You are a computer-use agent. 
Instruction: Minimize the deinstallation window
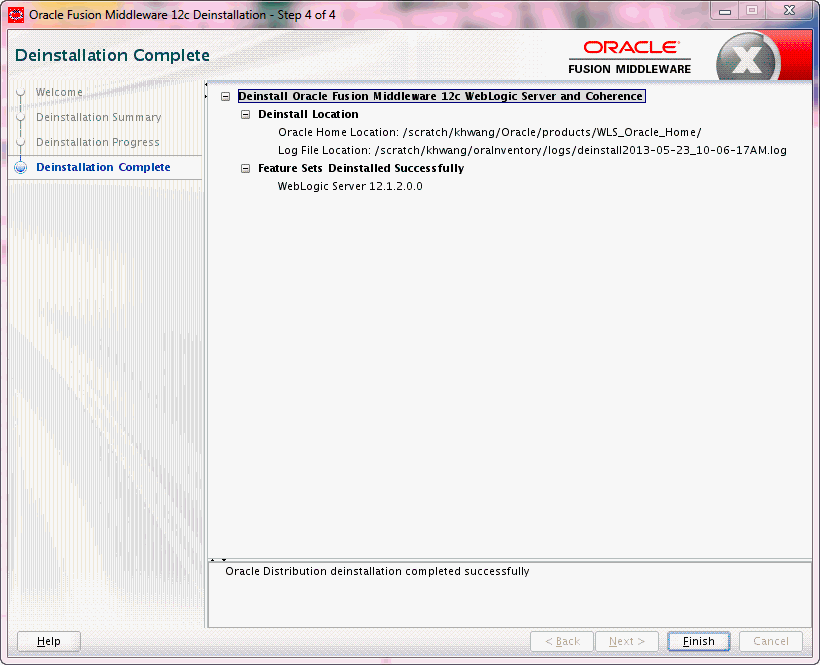[725, 10]
